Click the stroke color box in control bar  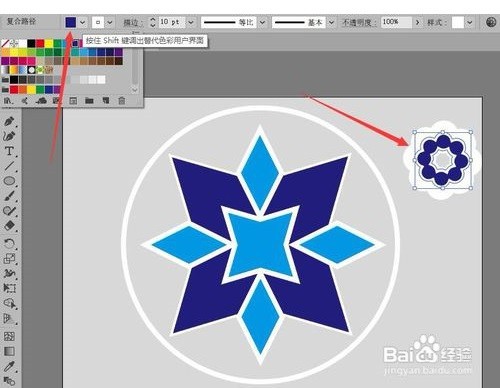pyautogui.click(x=98, y=22)
